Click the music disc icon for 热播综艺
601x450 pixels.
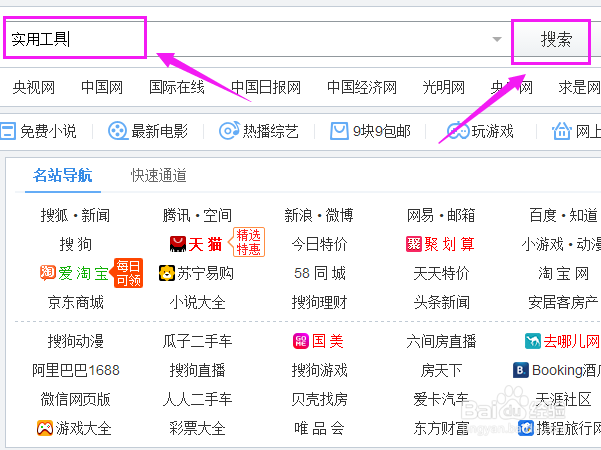[x=229, y=131]
